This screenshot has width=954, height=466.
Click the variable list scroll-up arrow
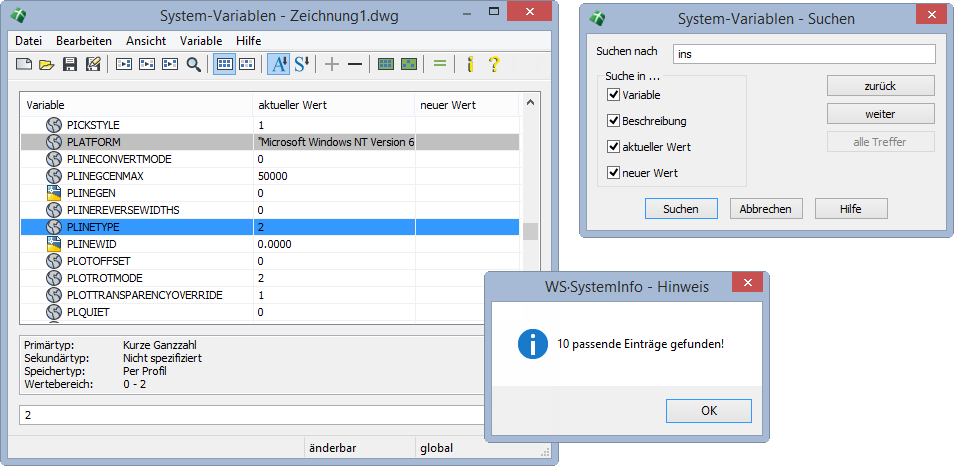[530, 103]
